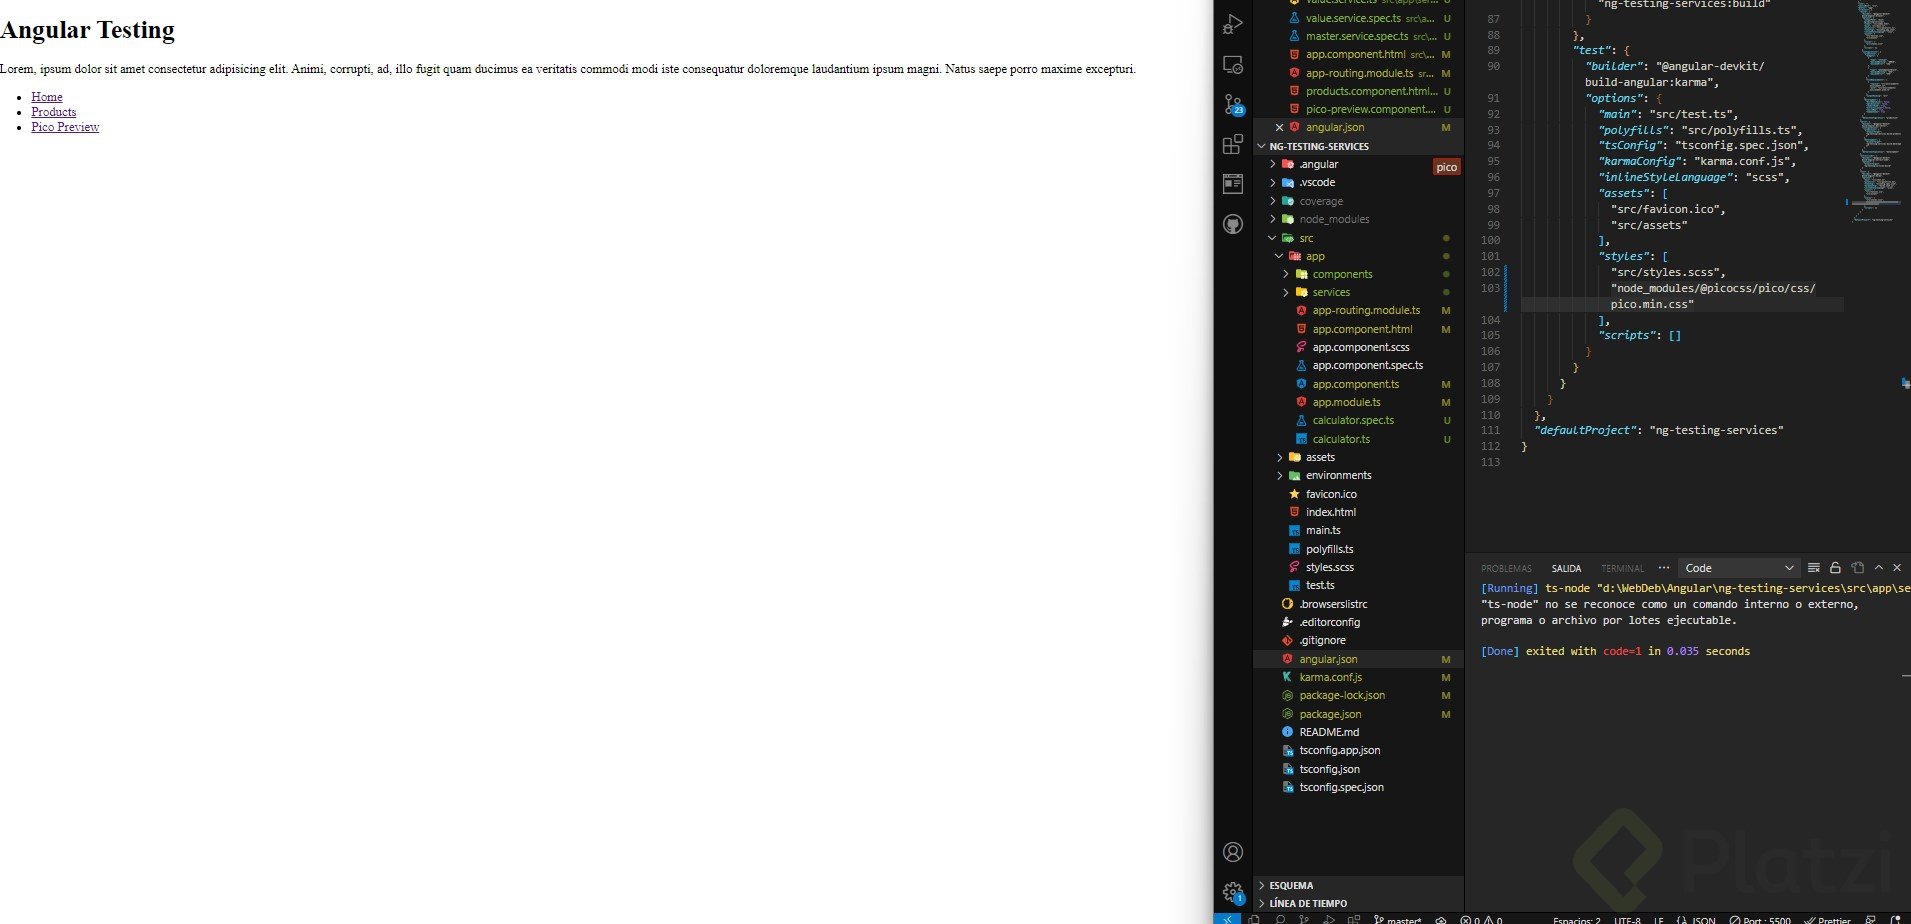The height and width of the screenshot is (924, 1911).
Task: Click the Port 5500 Live Server status item
Action: tap(1760, 919)
